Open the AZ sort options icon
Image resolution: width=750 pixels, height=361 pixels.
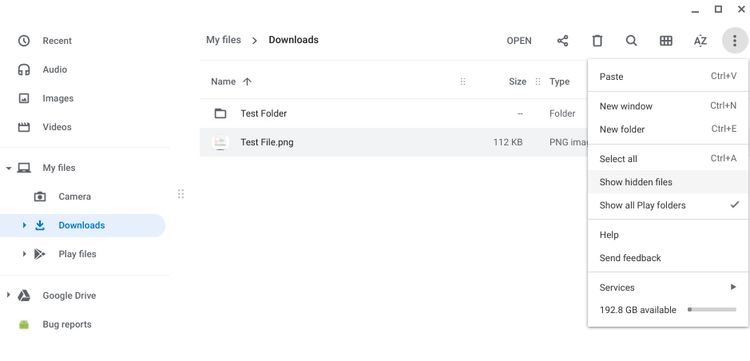pos(700,41)
